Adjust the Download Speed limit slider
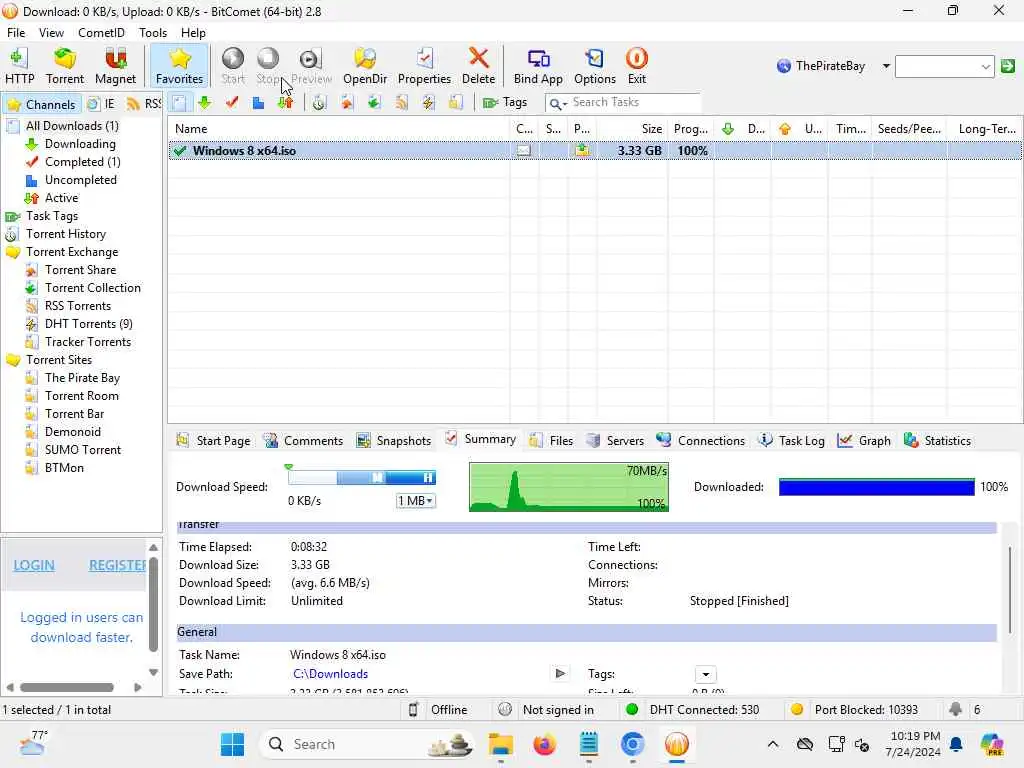Image resolution: width=1024 pixels, height=768 pixels. pyautogui.click(x=362, y=477)
